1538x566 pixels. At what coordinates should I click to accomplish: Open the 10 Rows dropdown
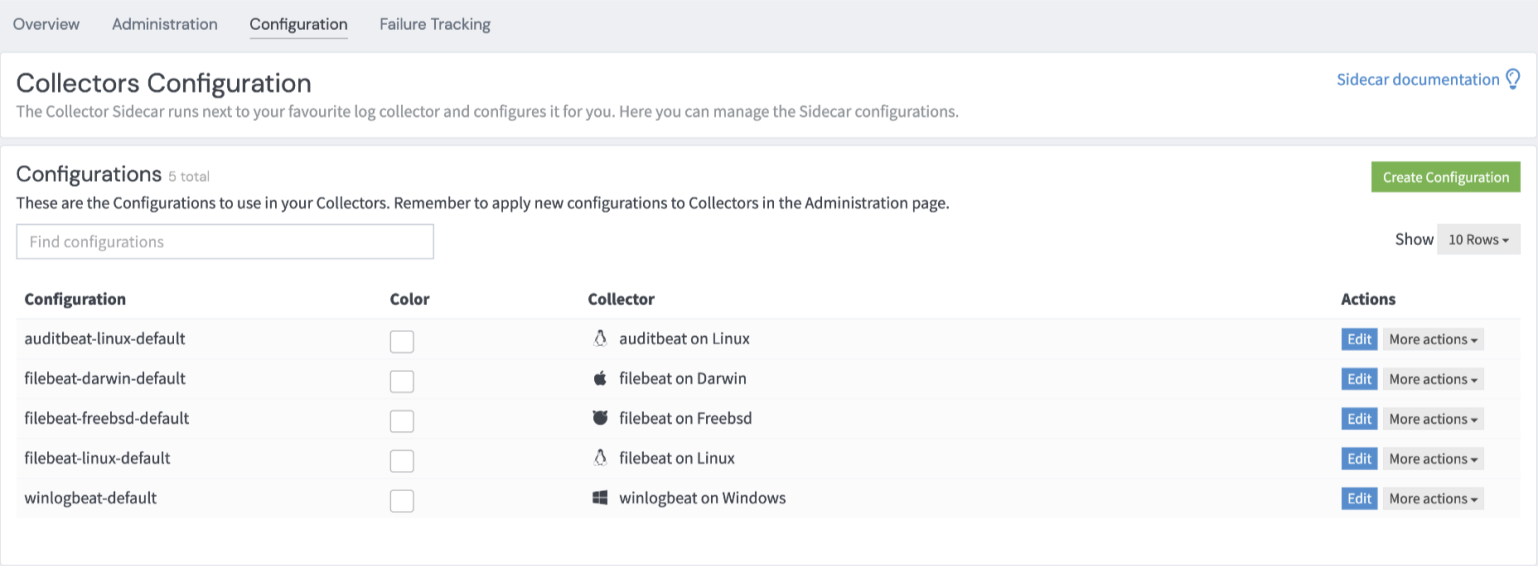pos(1478,240)
